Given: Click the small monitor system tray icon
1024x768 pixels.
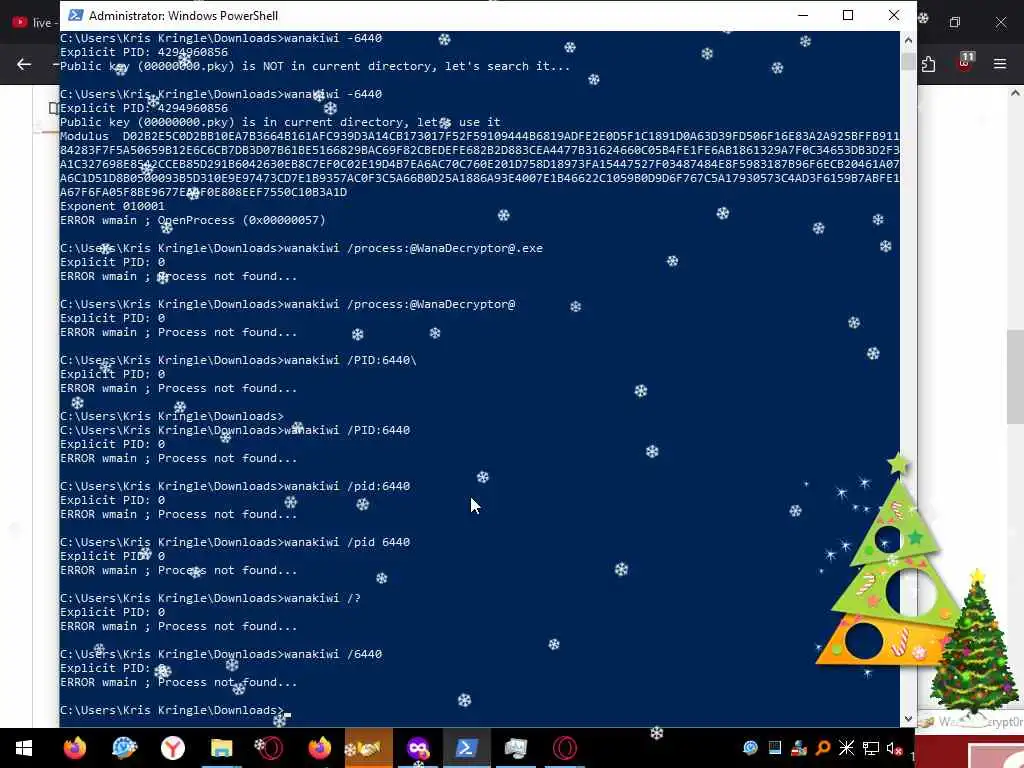Looking at the screenshot, I should pyautogui.click(x=775, y=748).
